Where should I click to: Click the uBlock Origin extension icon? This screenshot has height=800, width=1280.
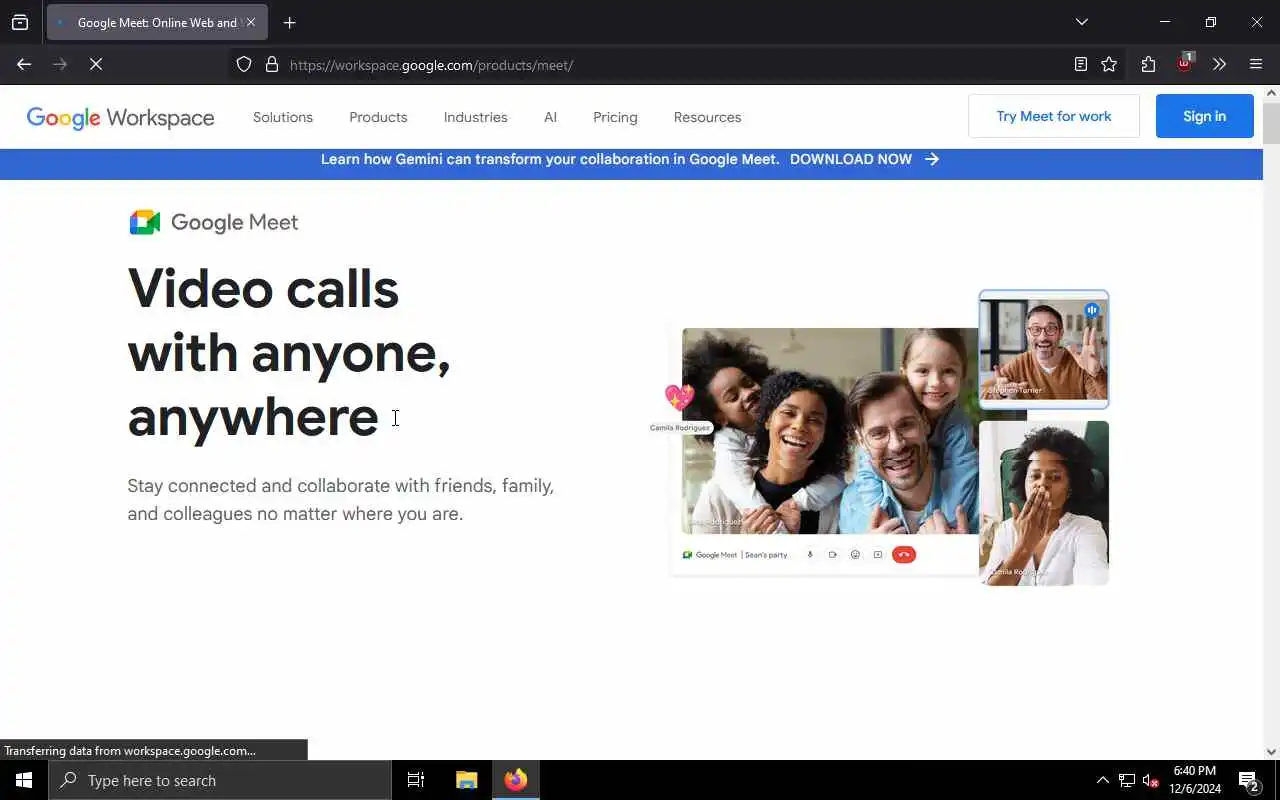click(x=1185, y=63)
